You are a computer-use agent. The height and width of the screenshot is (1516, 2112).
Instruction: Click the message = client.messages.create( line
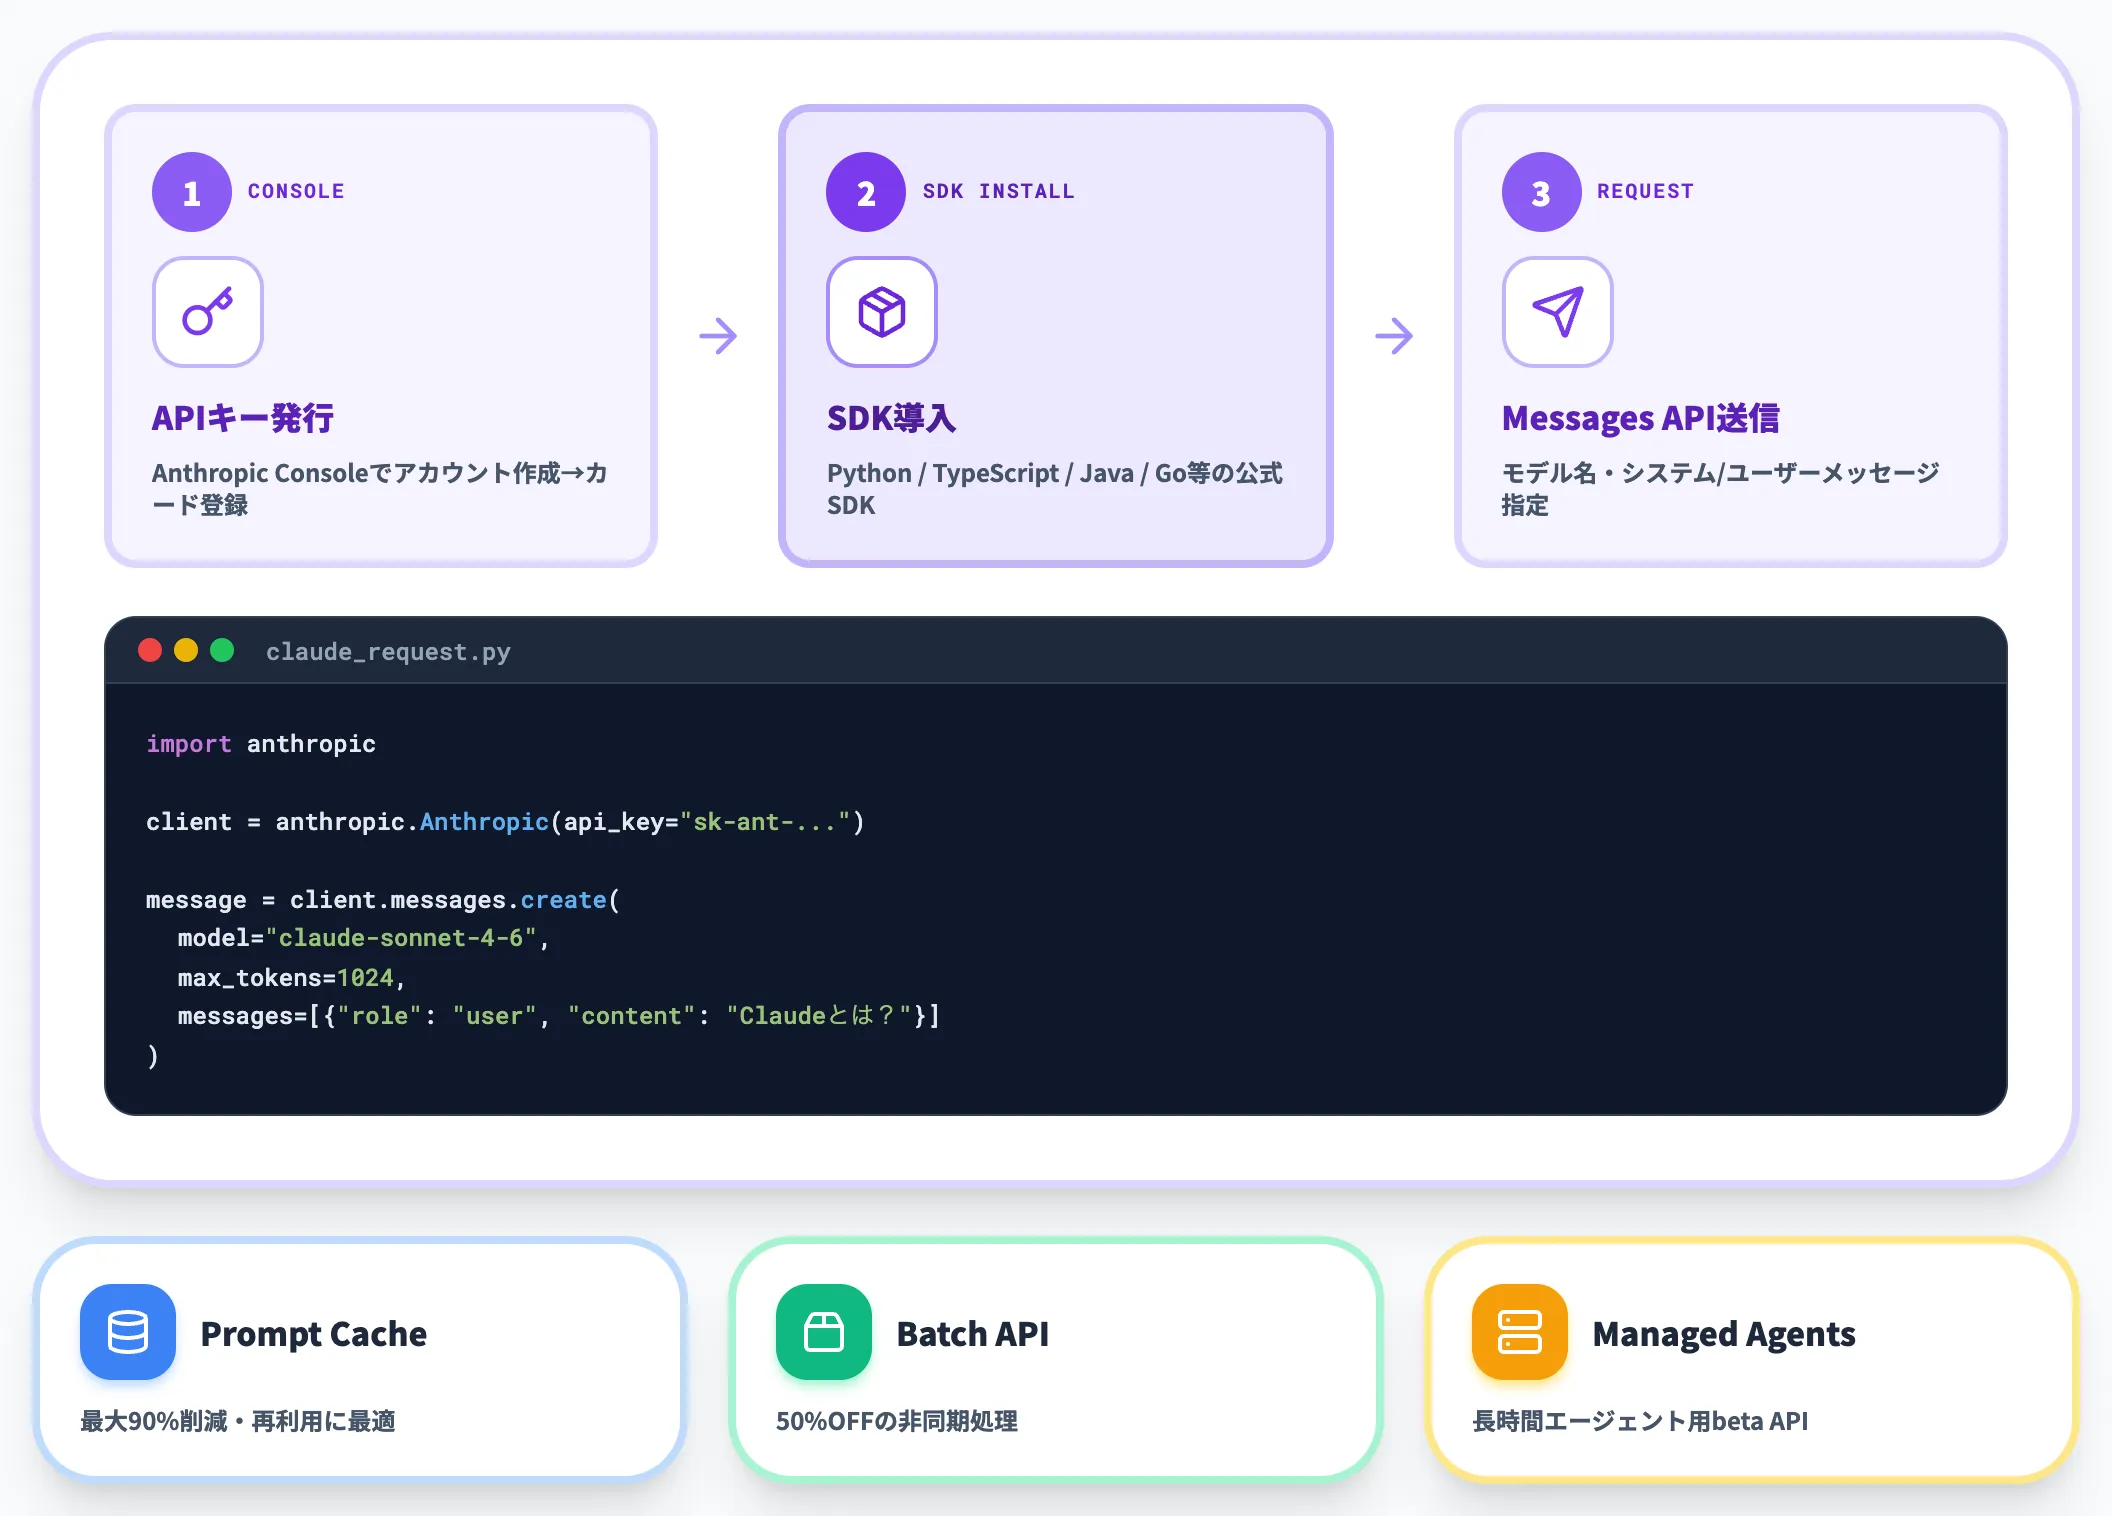(383, 900)
